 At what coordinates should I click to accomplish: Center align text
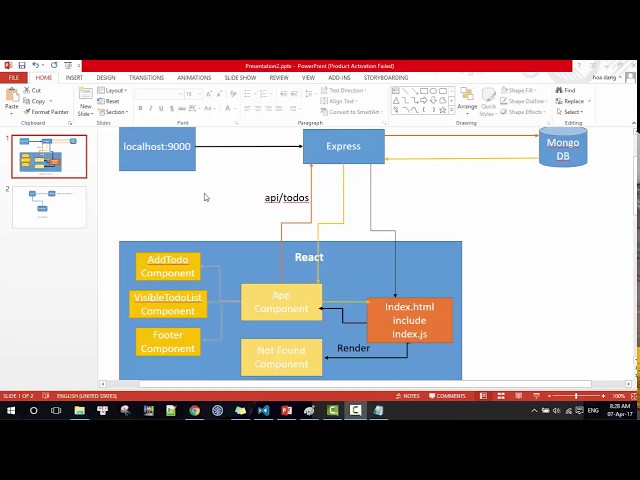[x=258, y=108]
